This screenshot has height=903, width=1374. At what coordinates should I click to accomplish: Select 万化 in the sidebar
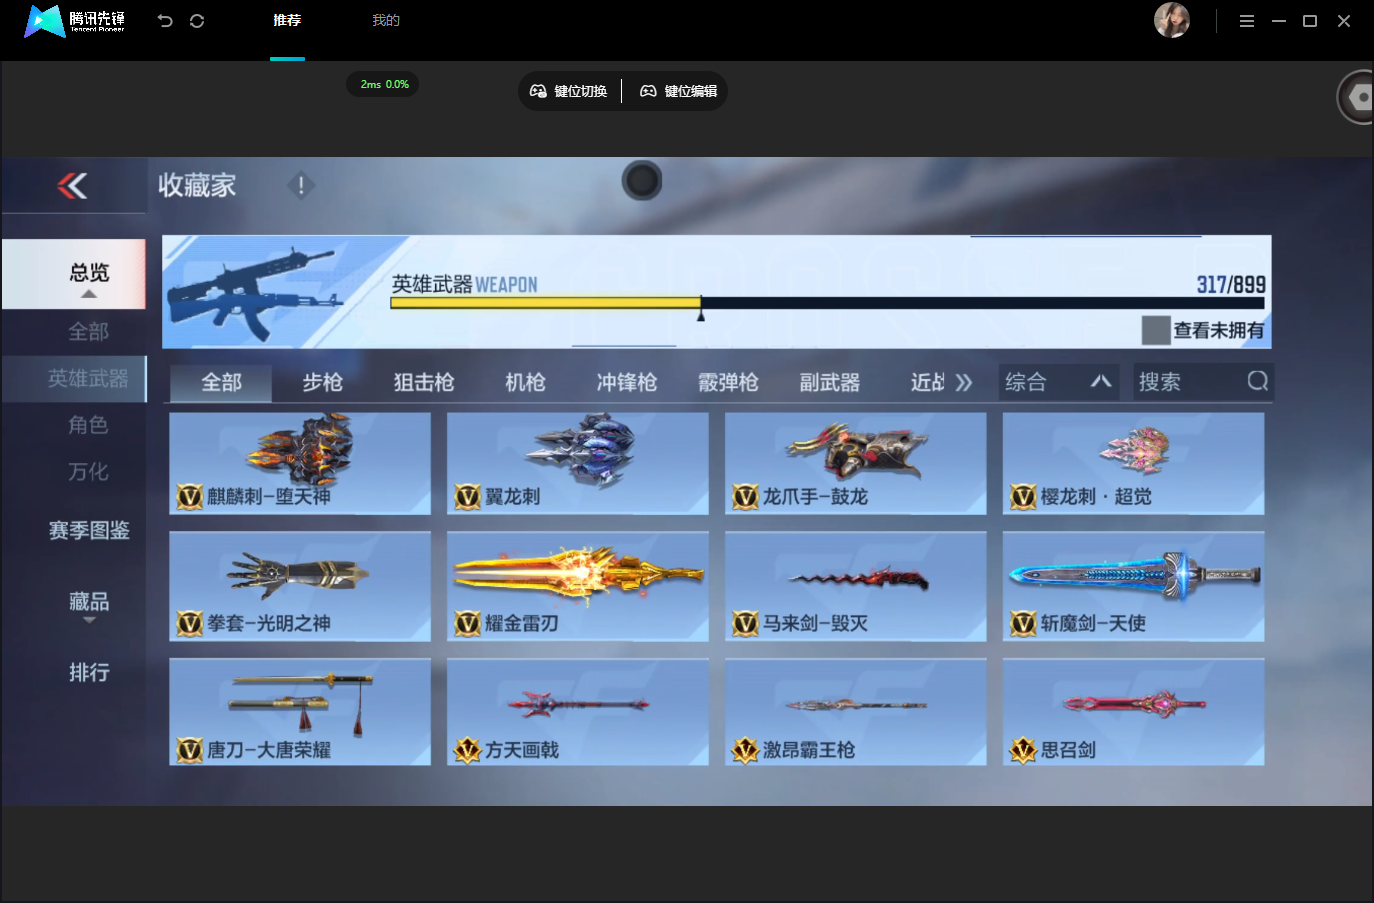[x=88, y=471]
